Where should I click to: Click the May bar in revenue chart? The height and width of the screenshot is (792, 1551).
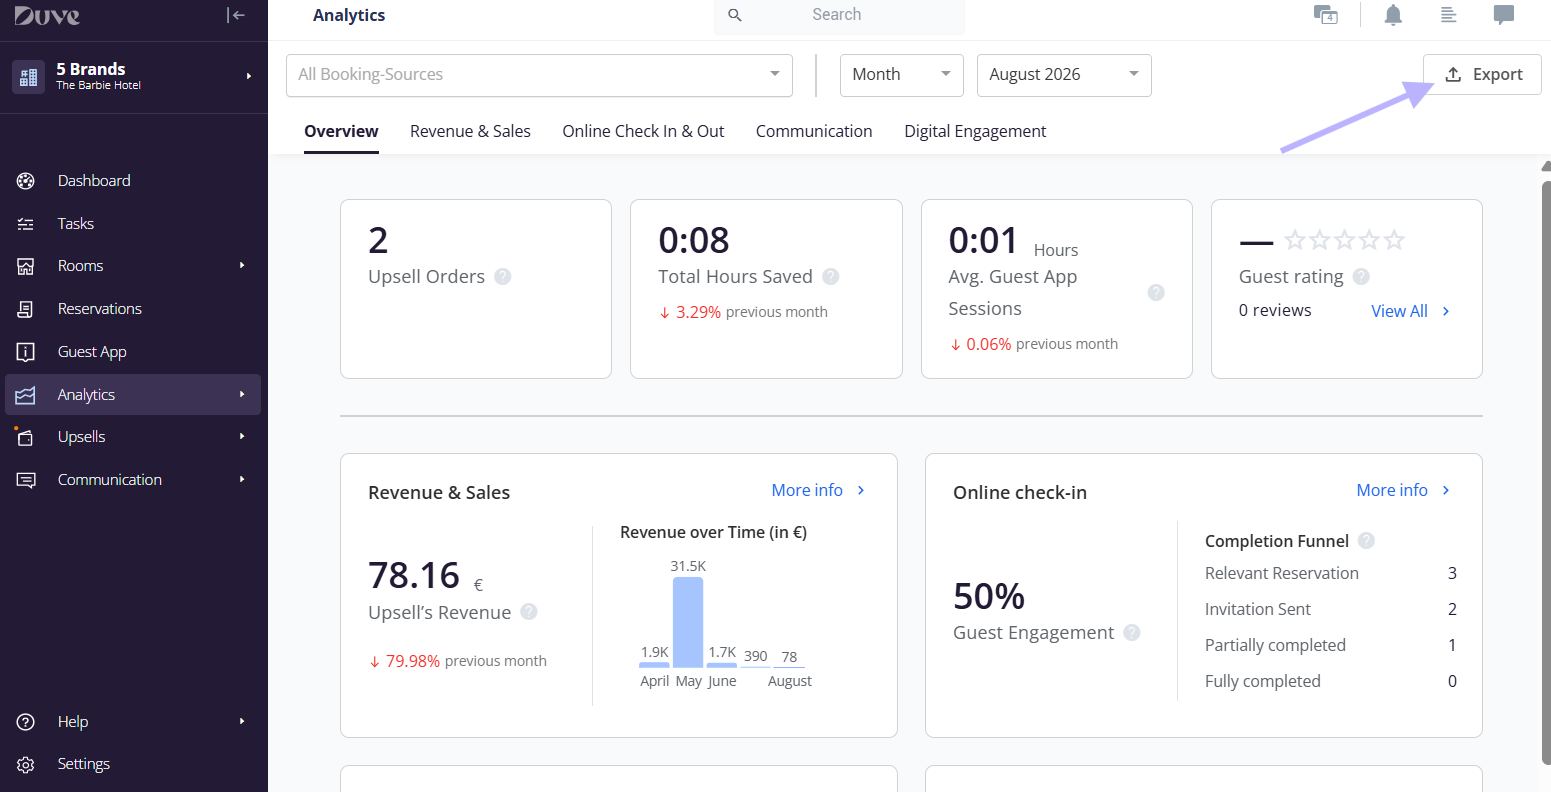(x=688, y=622)
